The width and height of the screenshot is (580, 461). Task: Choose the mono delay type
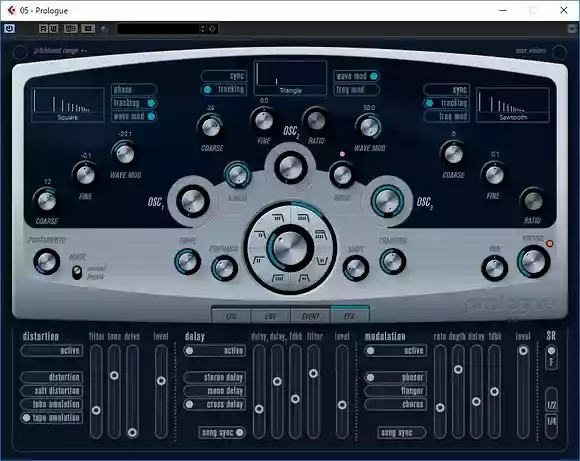coord(215,391)
